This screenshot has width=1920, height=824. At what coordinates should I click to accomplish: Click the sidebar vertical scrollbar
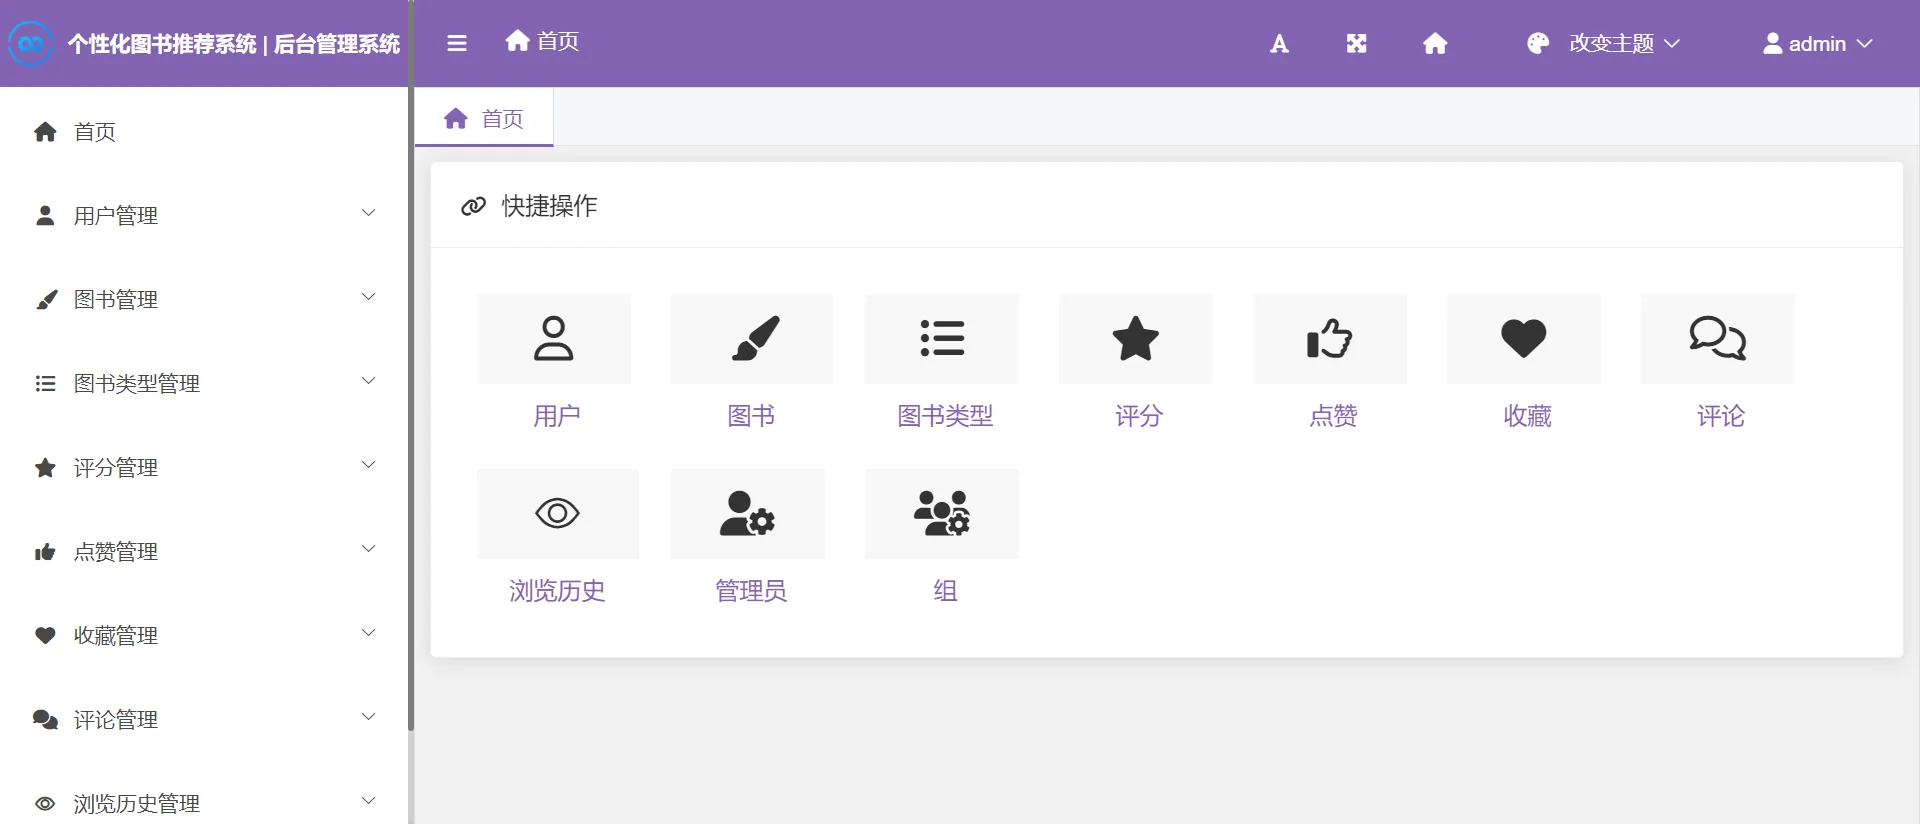411,365
